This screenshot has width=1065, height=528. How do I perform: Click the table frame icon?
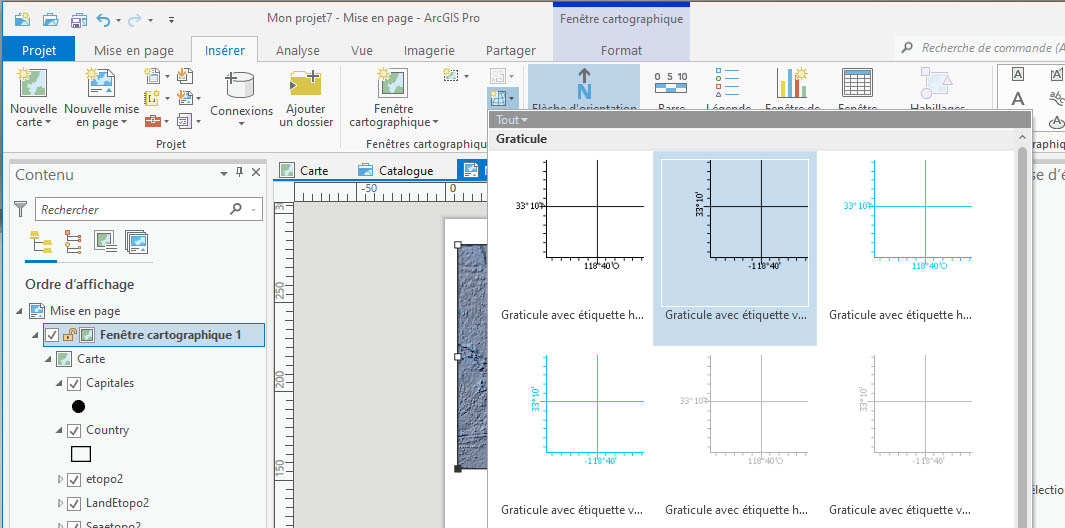857,84
